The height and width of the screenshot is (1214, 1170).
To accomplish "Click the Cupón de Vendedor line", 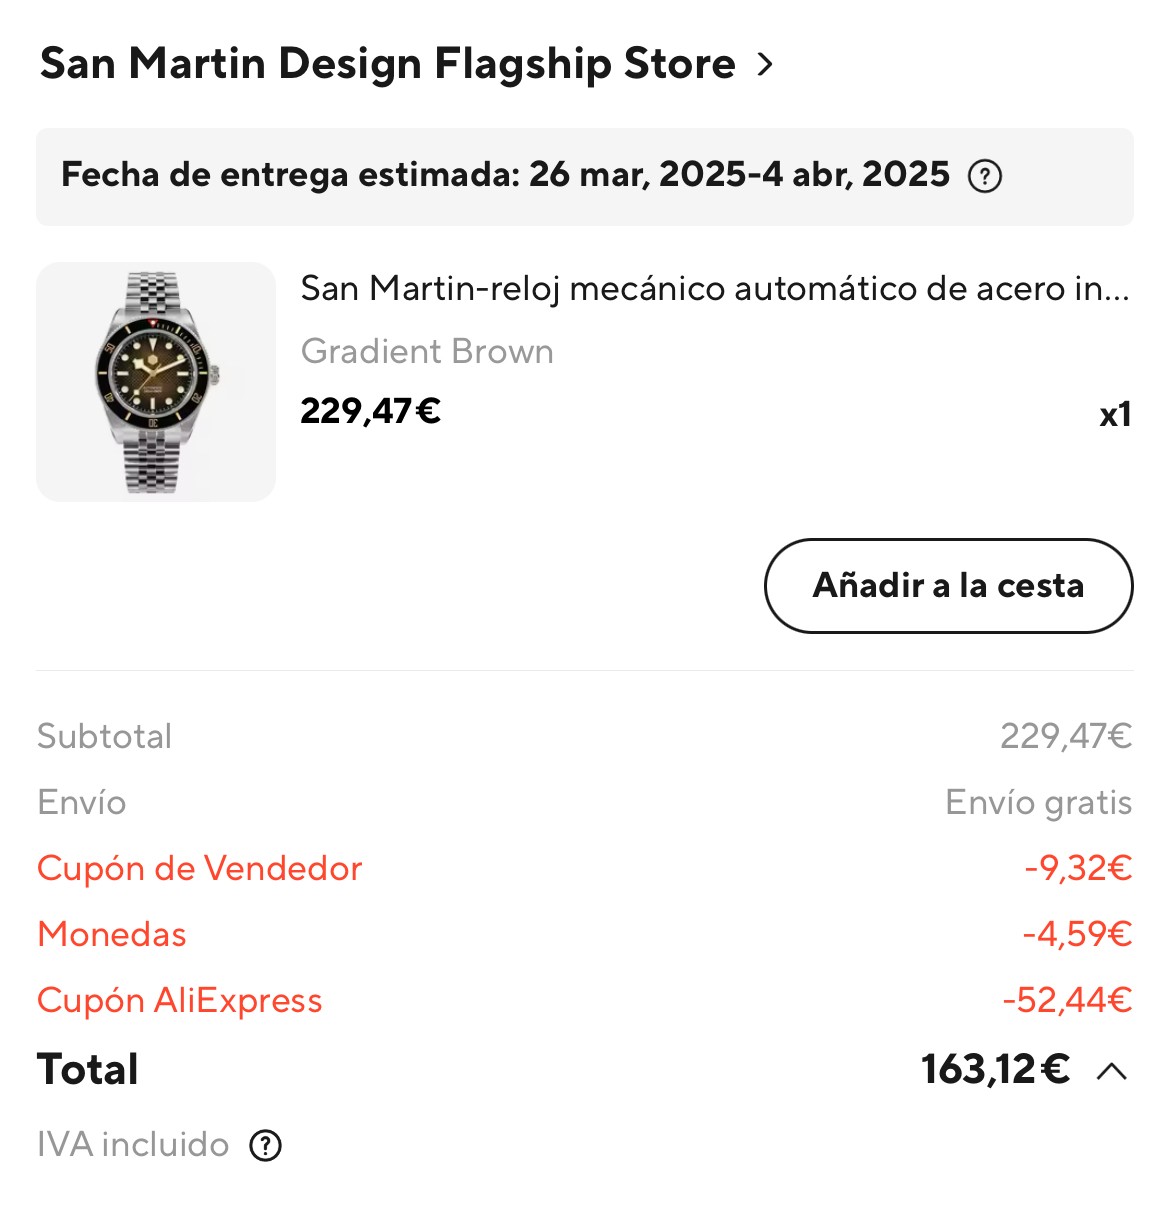I will [x=199, y=868].
